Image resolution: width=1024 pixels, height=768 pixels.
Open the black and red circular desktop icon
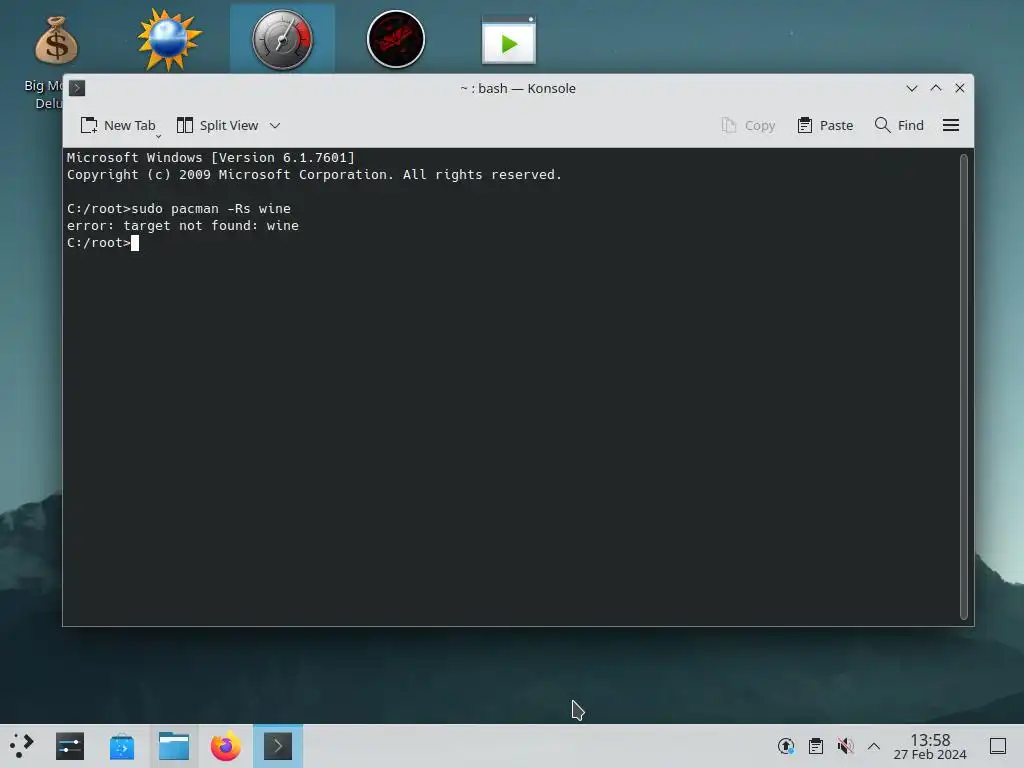(396, 39)
